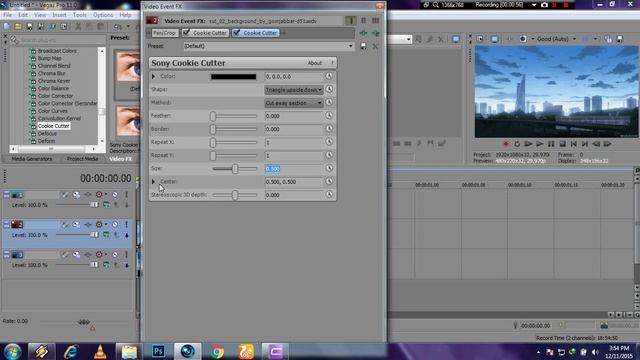
Task: Click About in the Sony Cookie Cutter header
Action: pos(315,63)
